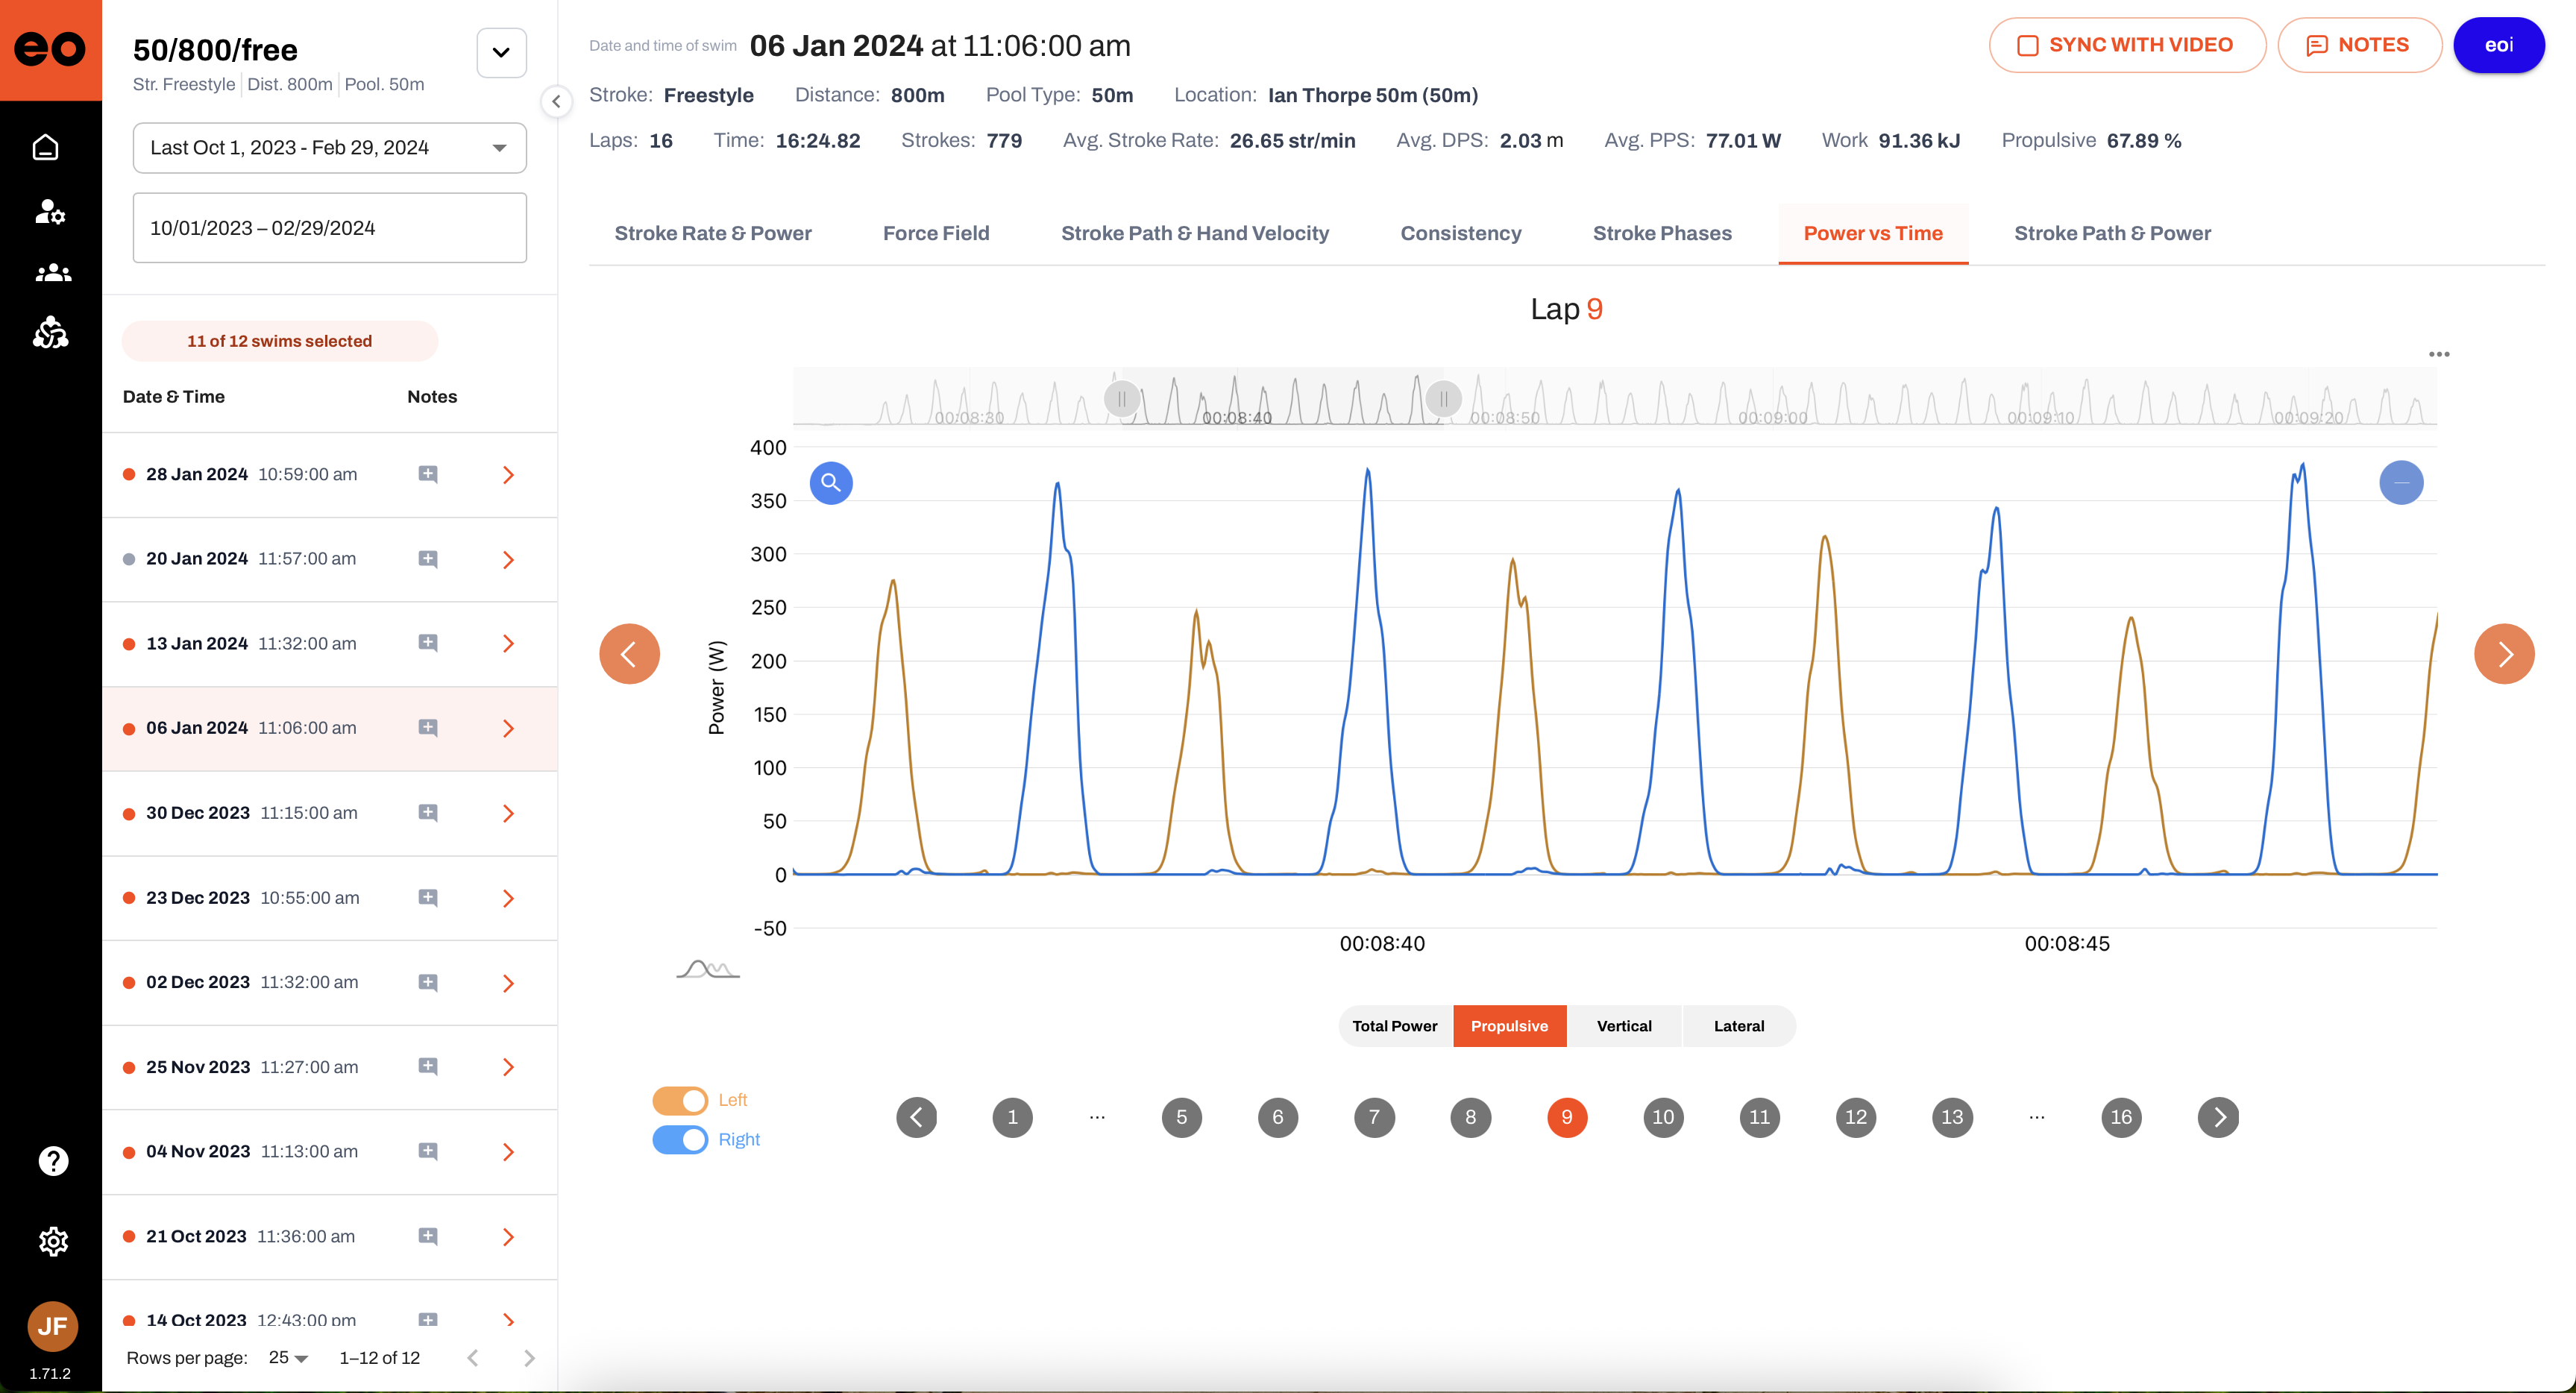The height and width of the screenshot is (1393, 2576).
Task: Click the right handle of the timeline range slider
Action: click(1443, 399)
